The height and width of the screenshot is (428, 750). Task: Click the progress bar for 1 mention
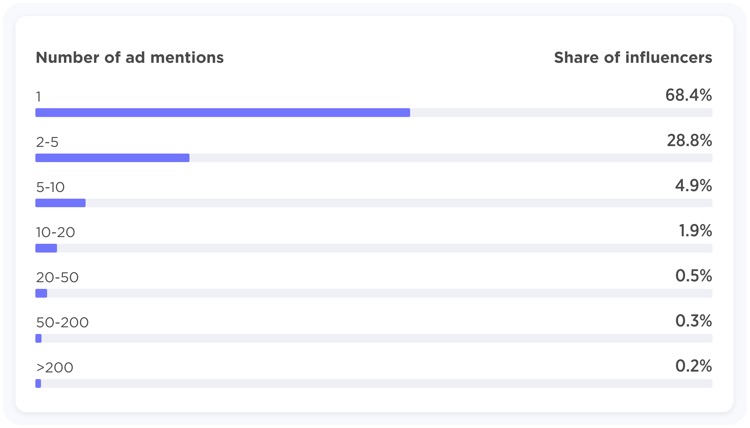point(374,112)
